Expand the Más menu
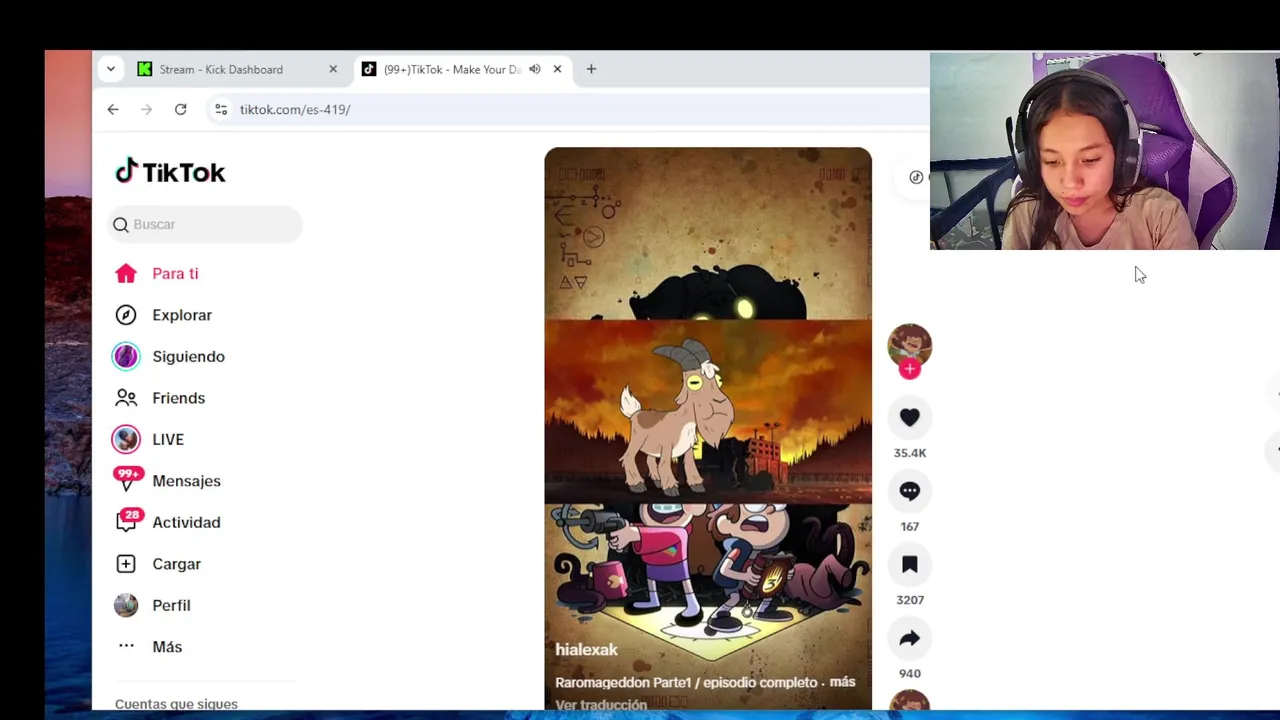Image resolution: width=1280 pixels, height=720 pixels. pos(167,647)
